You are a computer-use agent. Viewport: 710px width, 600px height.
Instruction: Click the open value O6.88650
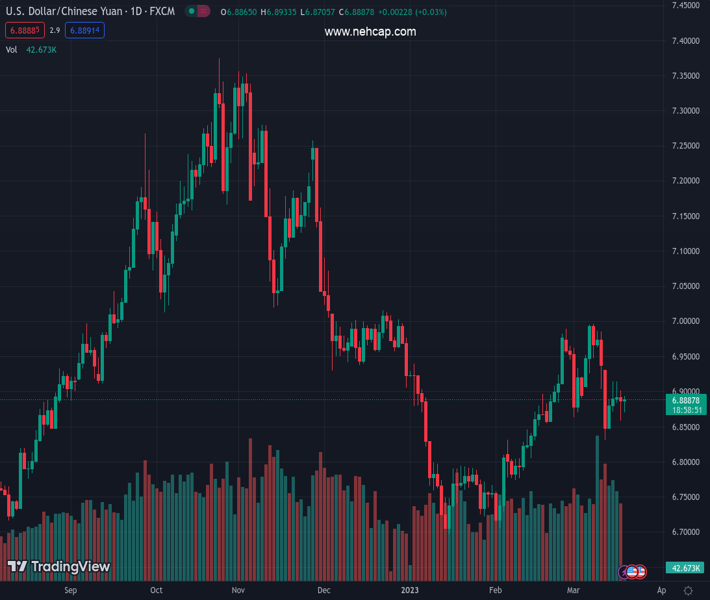click(x=239, y=12)
